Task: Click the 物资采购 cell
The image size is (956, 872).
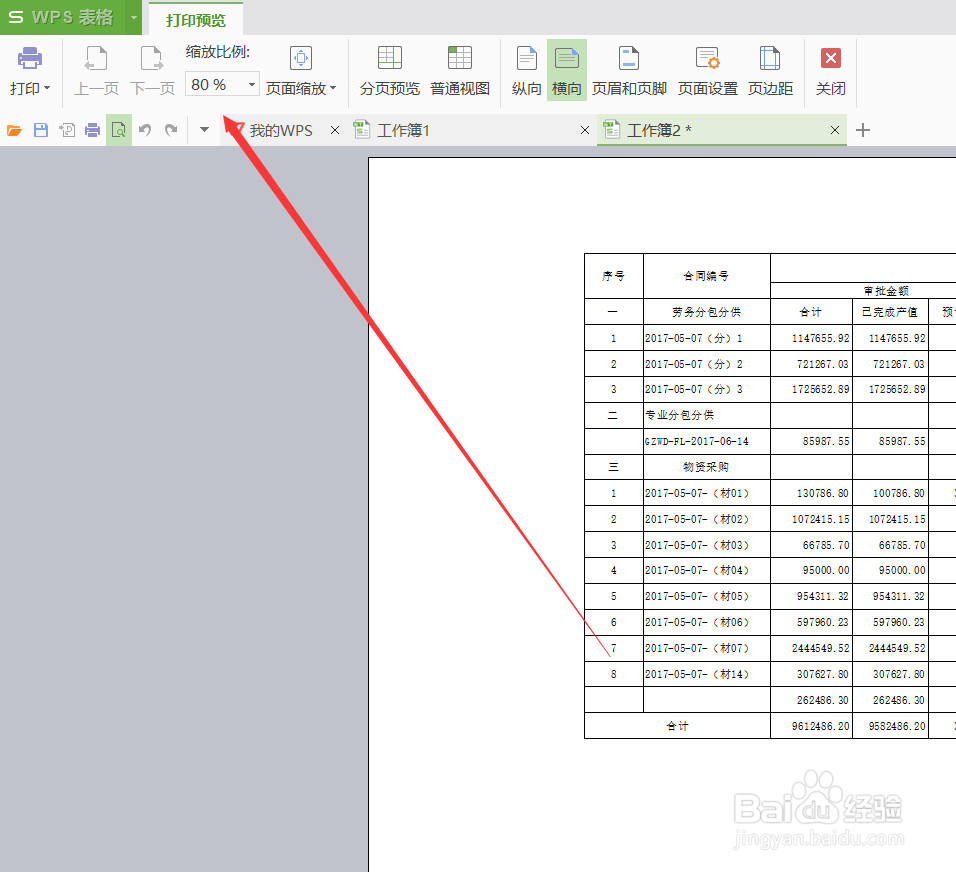Action: point(707,466)
